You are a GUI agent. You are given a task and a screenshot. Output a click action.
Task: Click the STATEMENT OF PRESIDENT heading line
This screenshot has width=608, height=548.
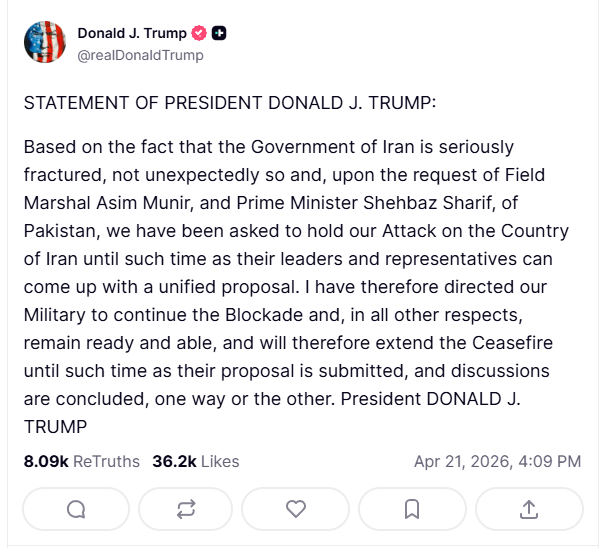(230, 104)
